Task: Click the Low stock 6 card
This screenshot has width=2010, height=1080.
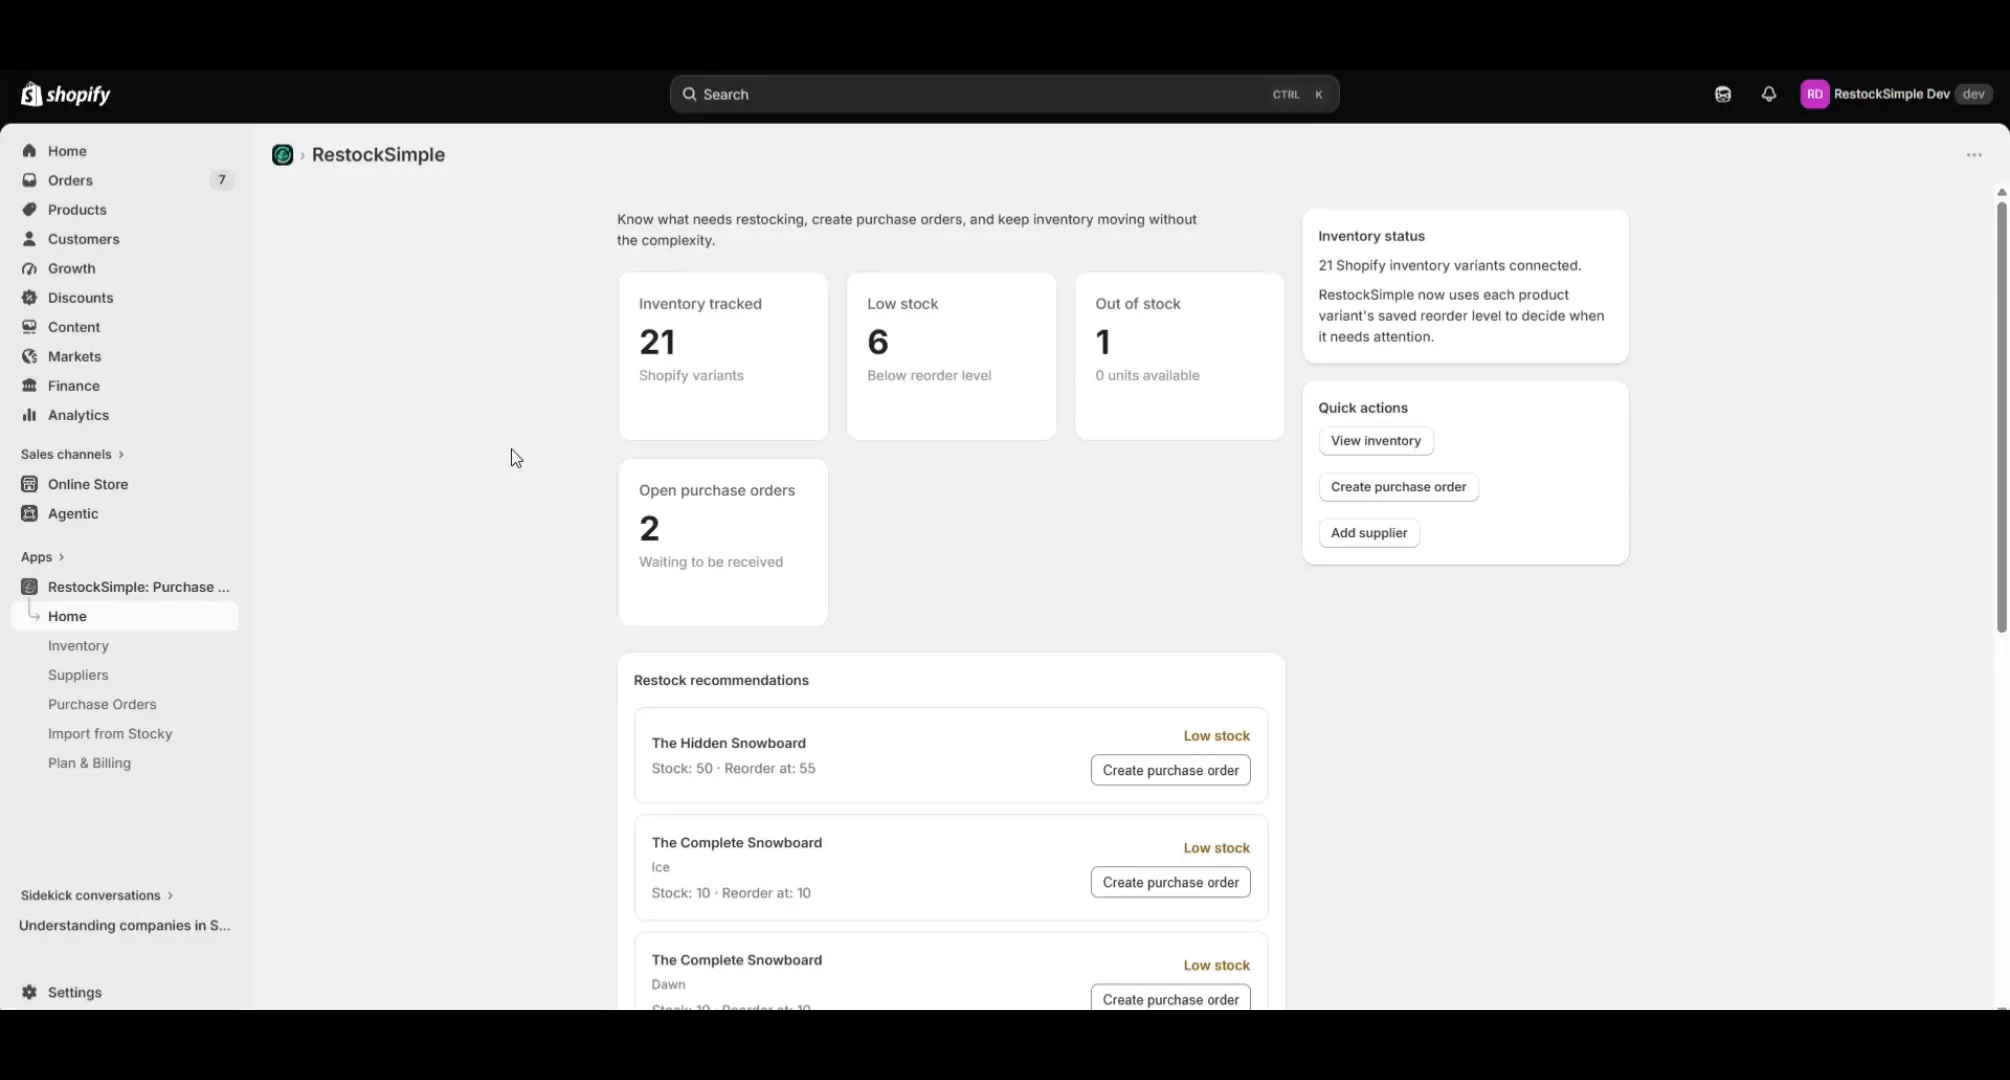Action: 951,356
